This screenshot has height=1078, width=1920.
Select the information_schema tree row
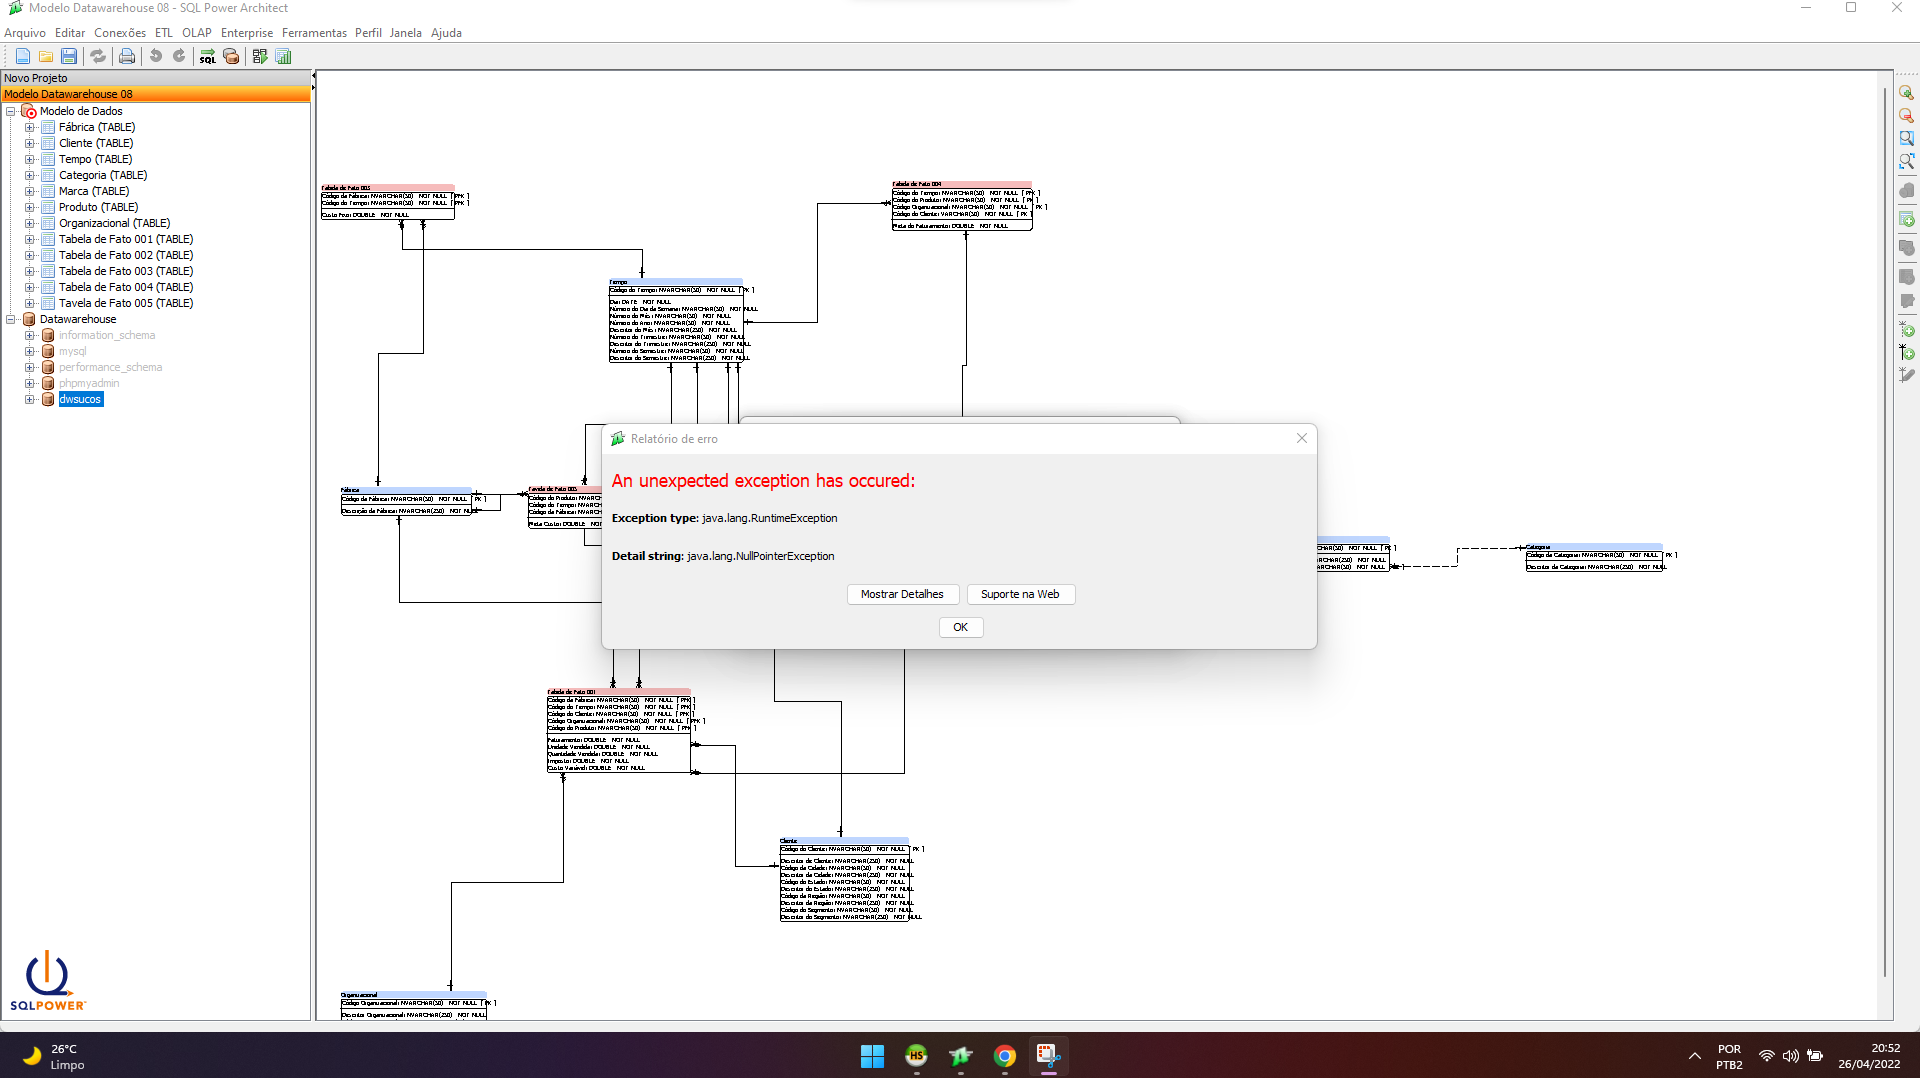coord(107,335)
